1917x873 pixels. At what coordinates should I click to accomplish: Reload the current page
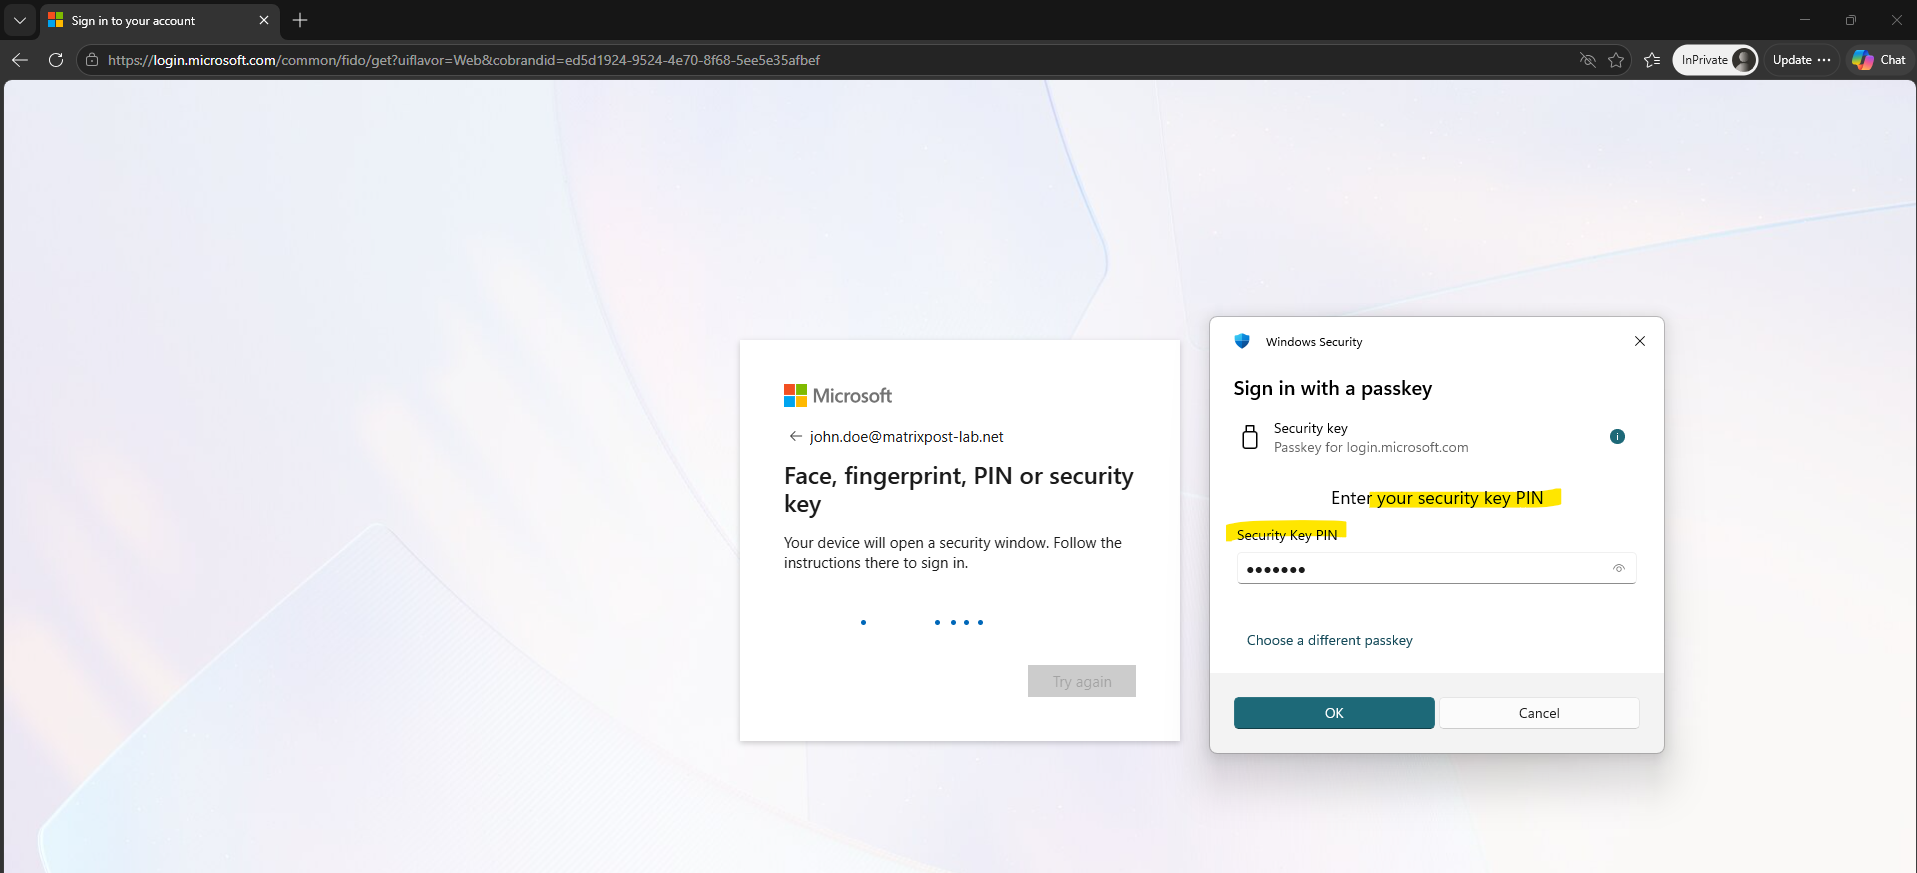click(x=56, y=60)
